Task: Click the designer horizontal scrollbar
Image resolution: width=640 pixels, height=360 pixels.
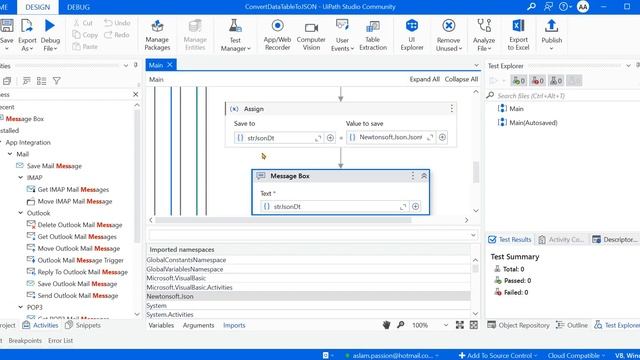Action: tap(283, 220)
